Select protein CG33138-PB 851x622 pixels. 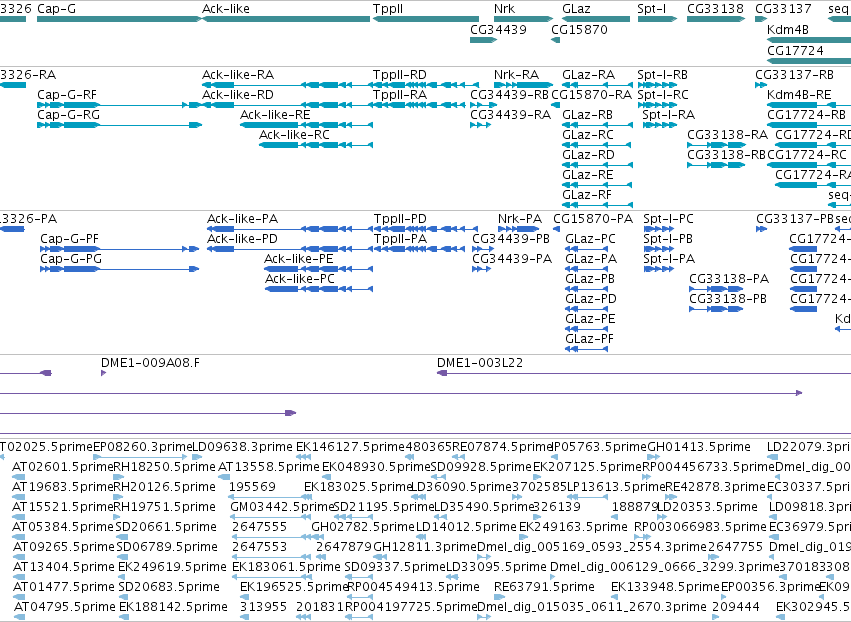[x=728, y=299]
